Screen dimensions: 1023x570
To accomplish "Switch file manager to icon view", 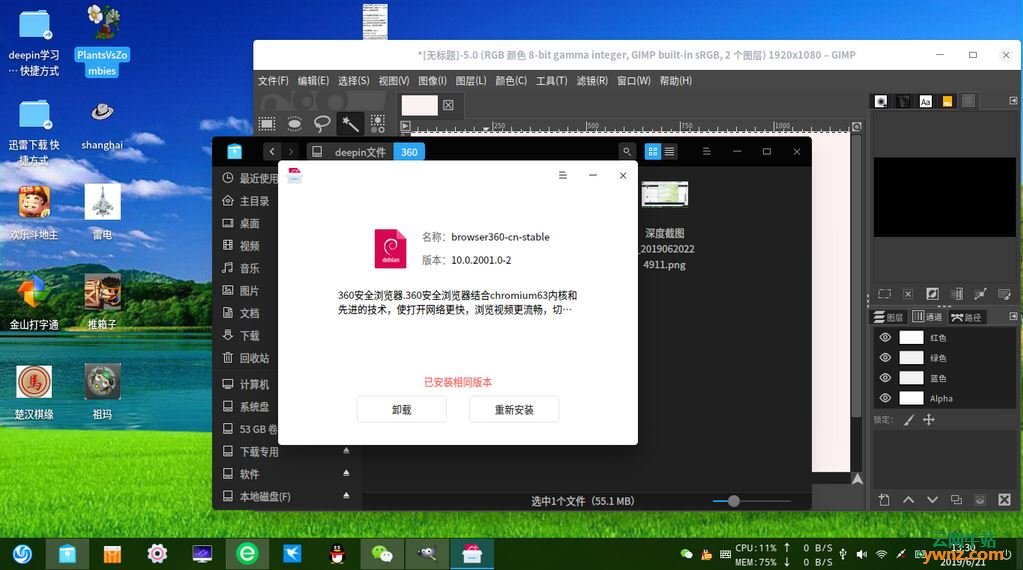I will (x=652, y=151).
